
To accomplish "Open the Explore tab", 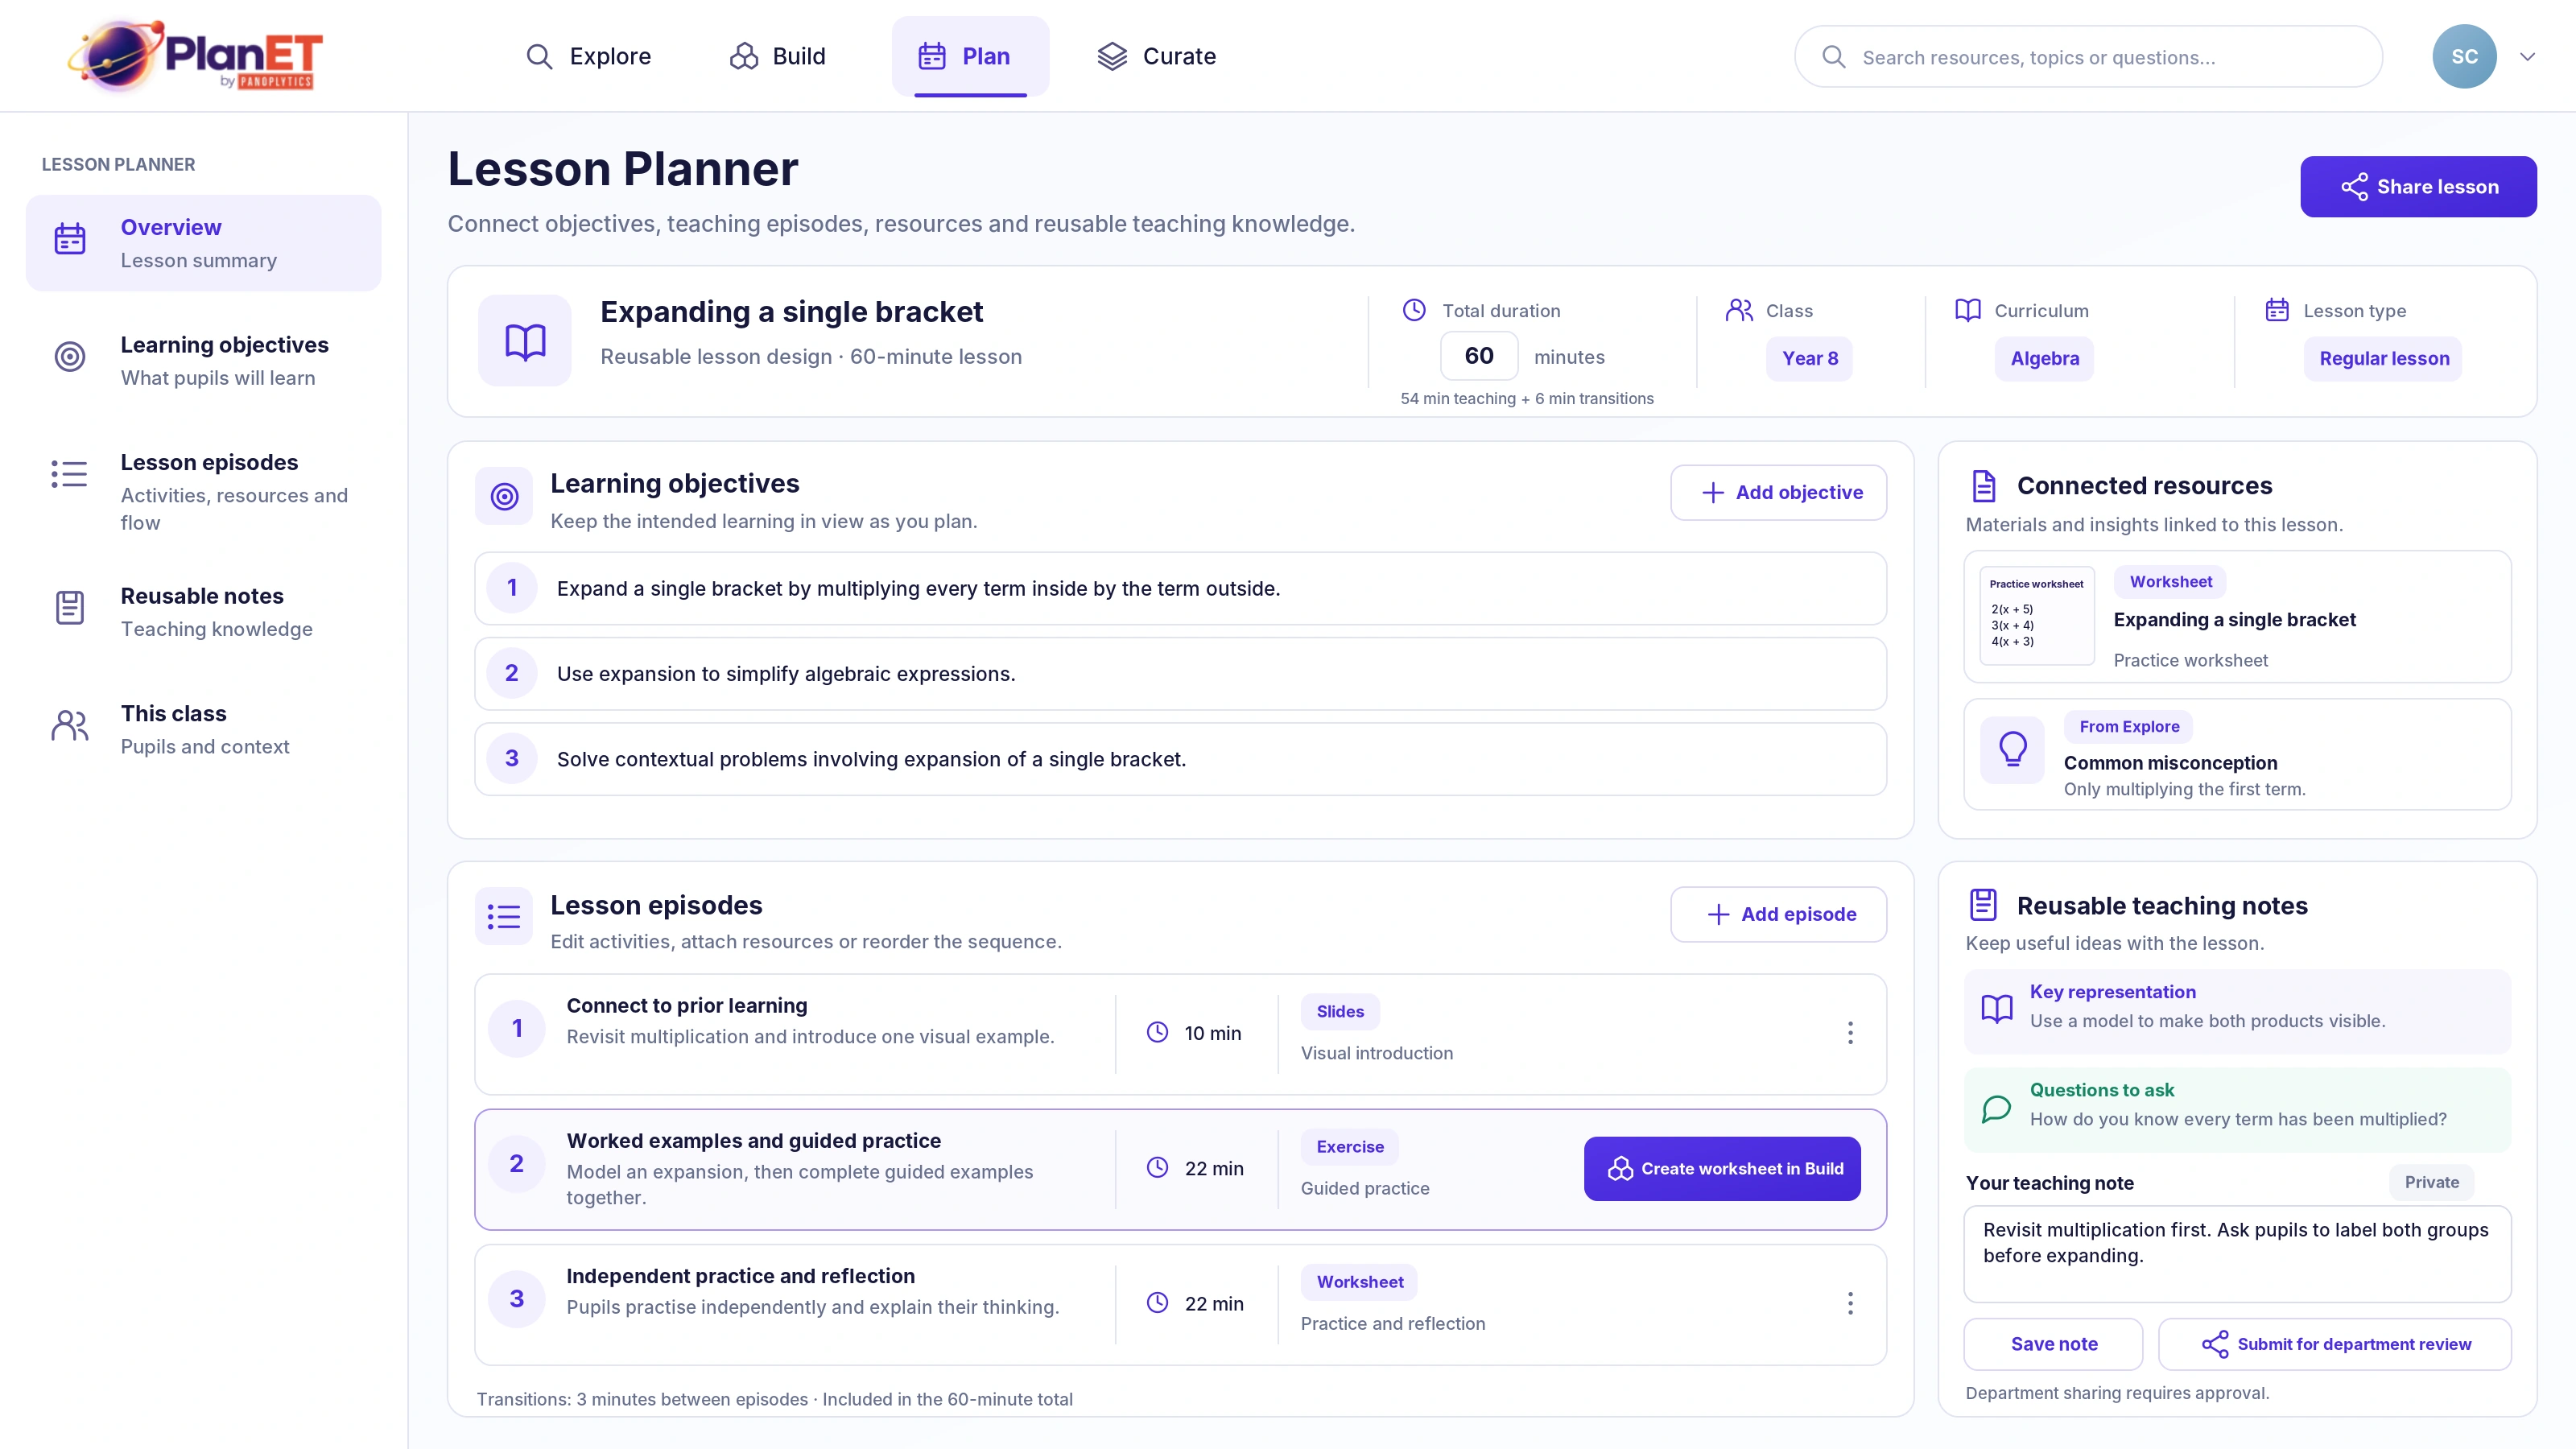I will [589, 56].
